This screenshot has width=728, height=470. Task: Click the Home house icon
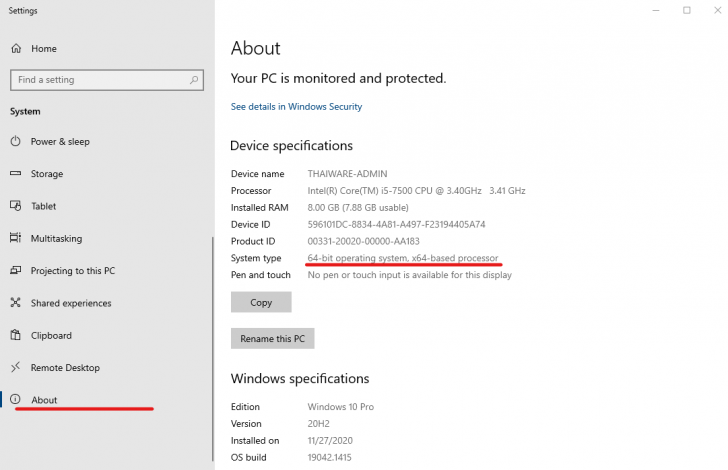tap(16, 48)
